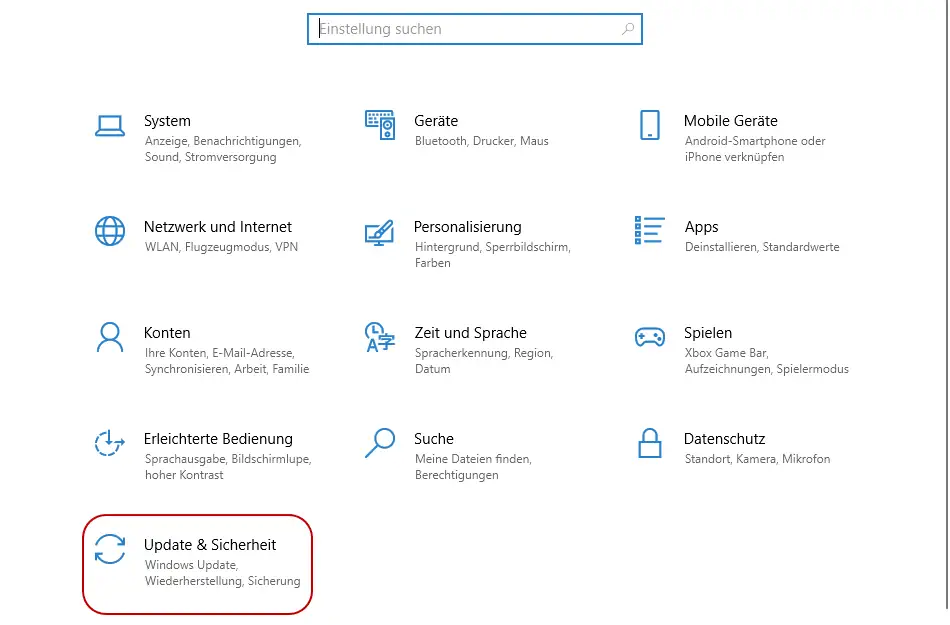
Task: Click the Suche magnifier category icon
Action: (380, 441)
